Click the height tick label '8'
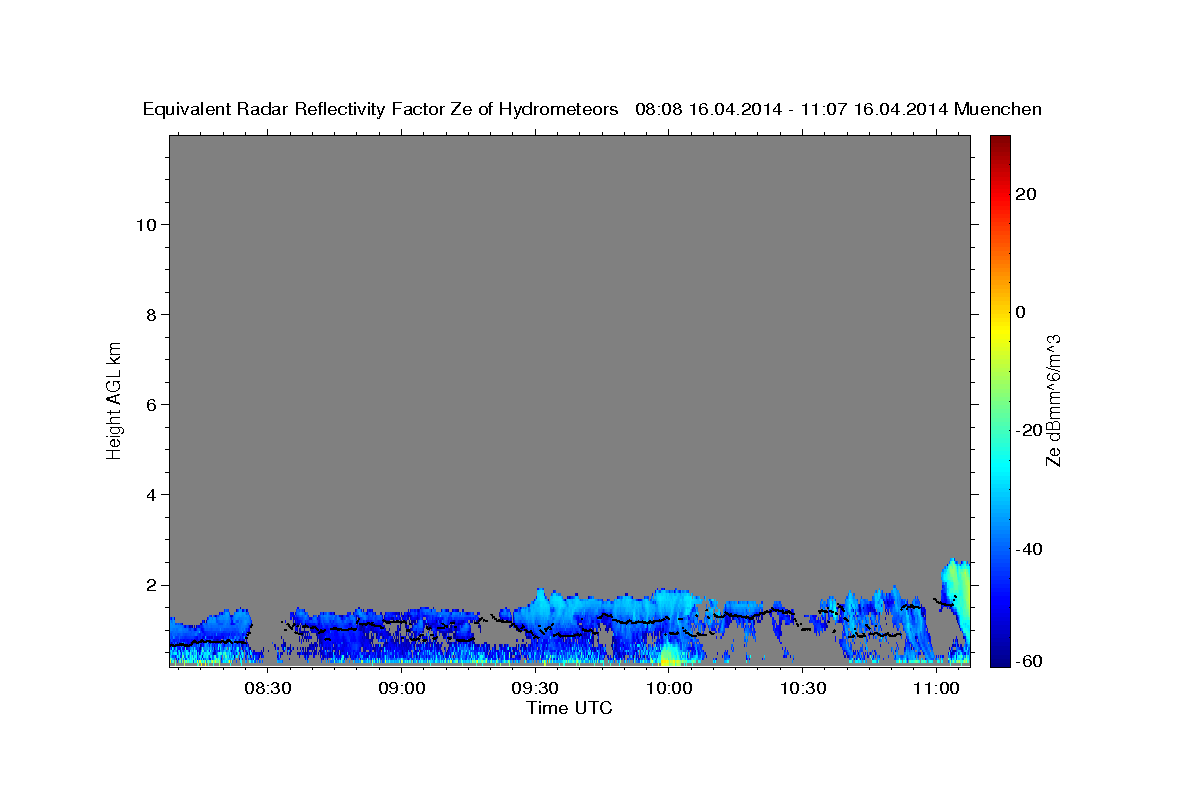1200x800 pixels. (150, 314)
